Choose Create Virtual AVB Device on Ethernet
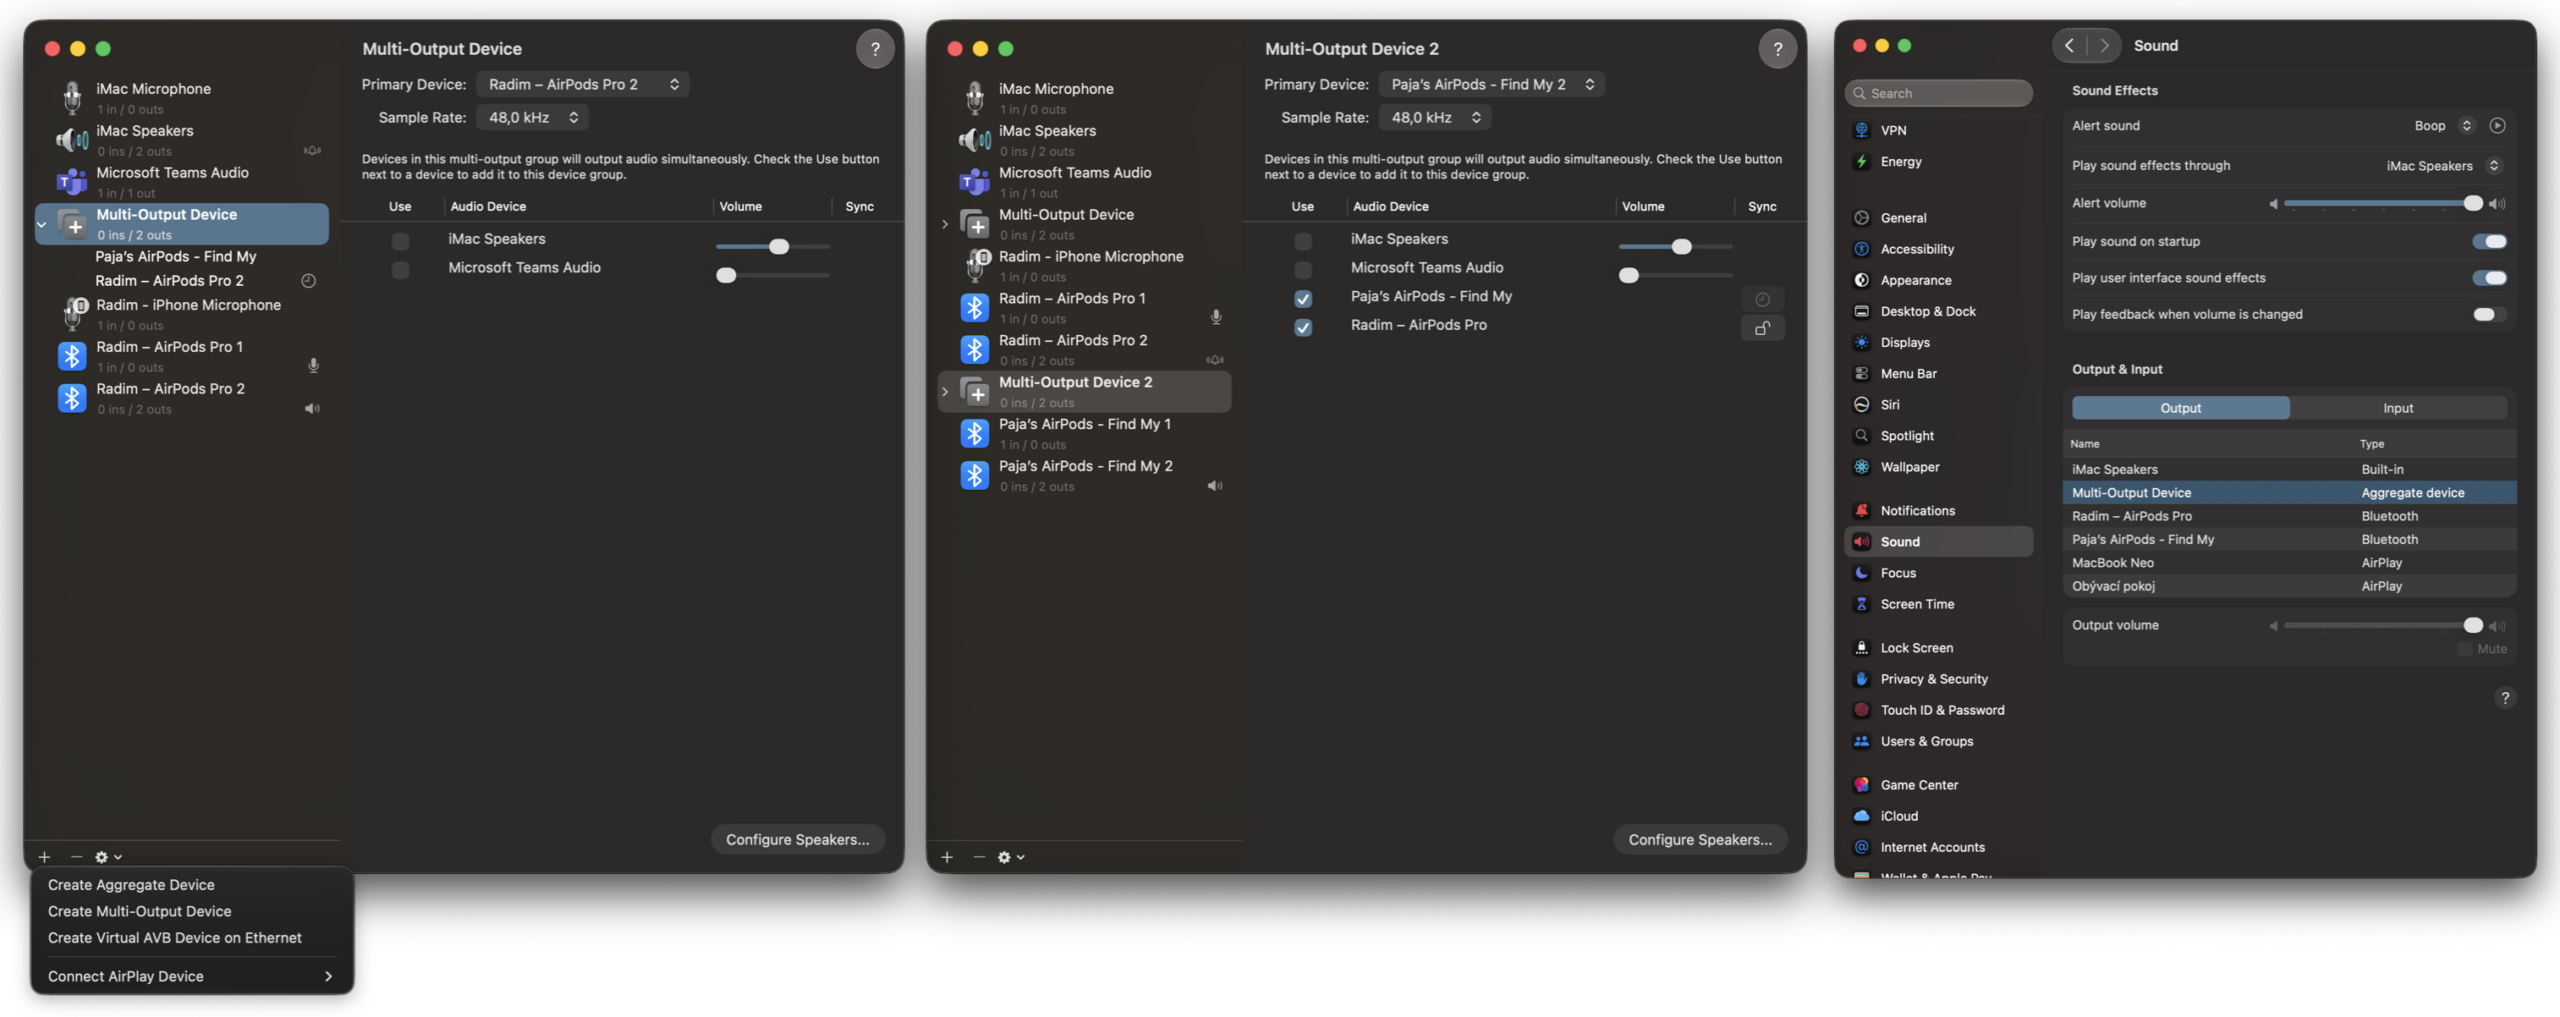Screen dimensions: 2560x1017 [175, 938]
